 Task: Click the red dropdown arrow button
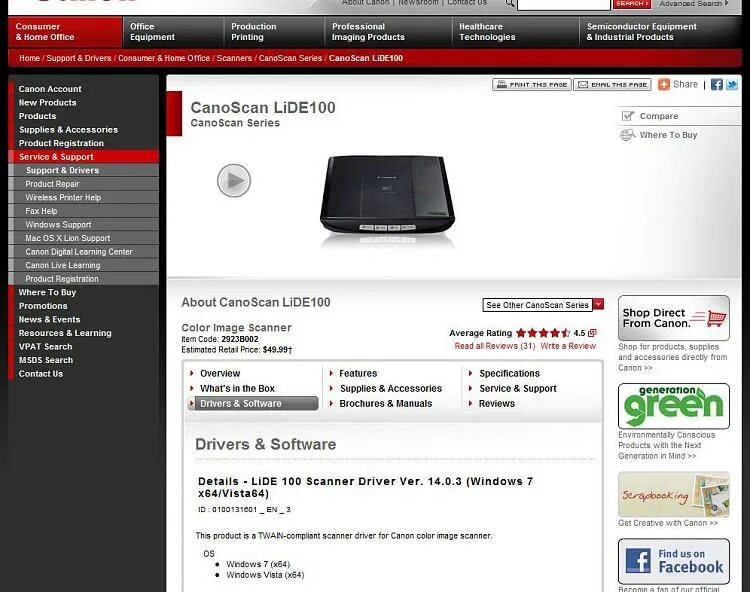coord(598,304)
